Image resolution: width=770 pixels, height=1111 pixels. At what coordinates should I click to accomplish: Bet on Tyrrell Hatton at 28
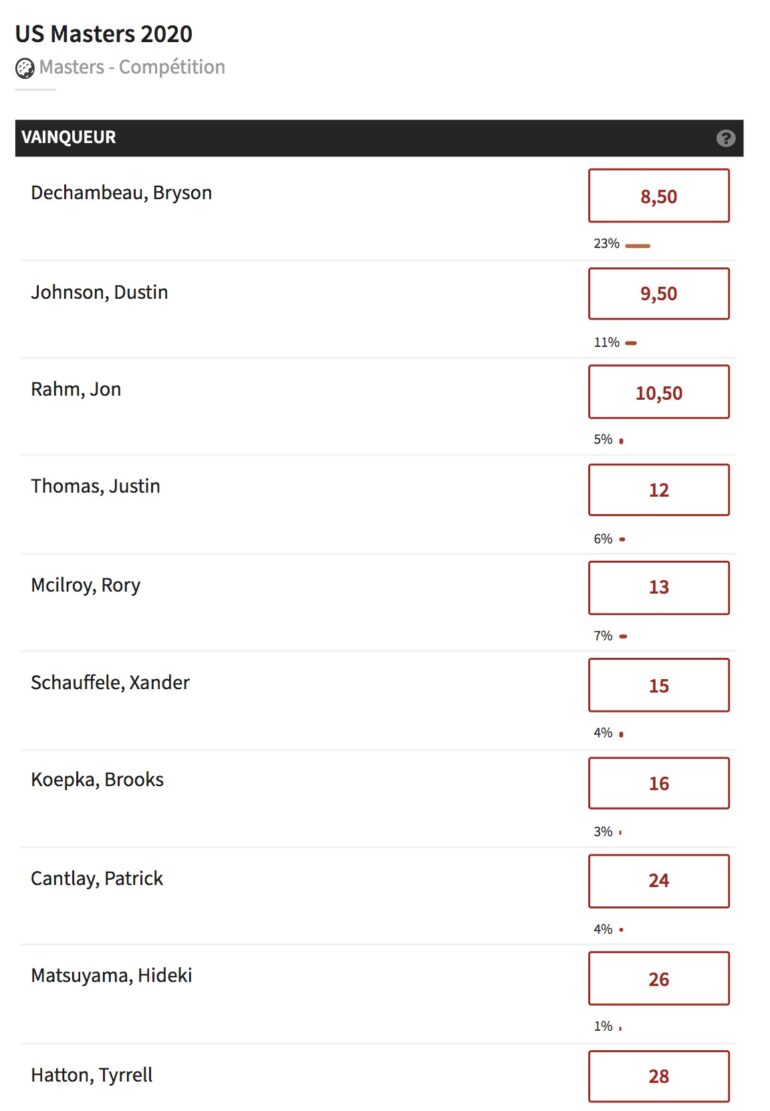(659, 1076)
